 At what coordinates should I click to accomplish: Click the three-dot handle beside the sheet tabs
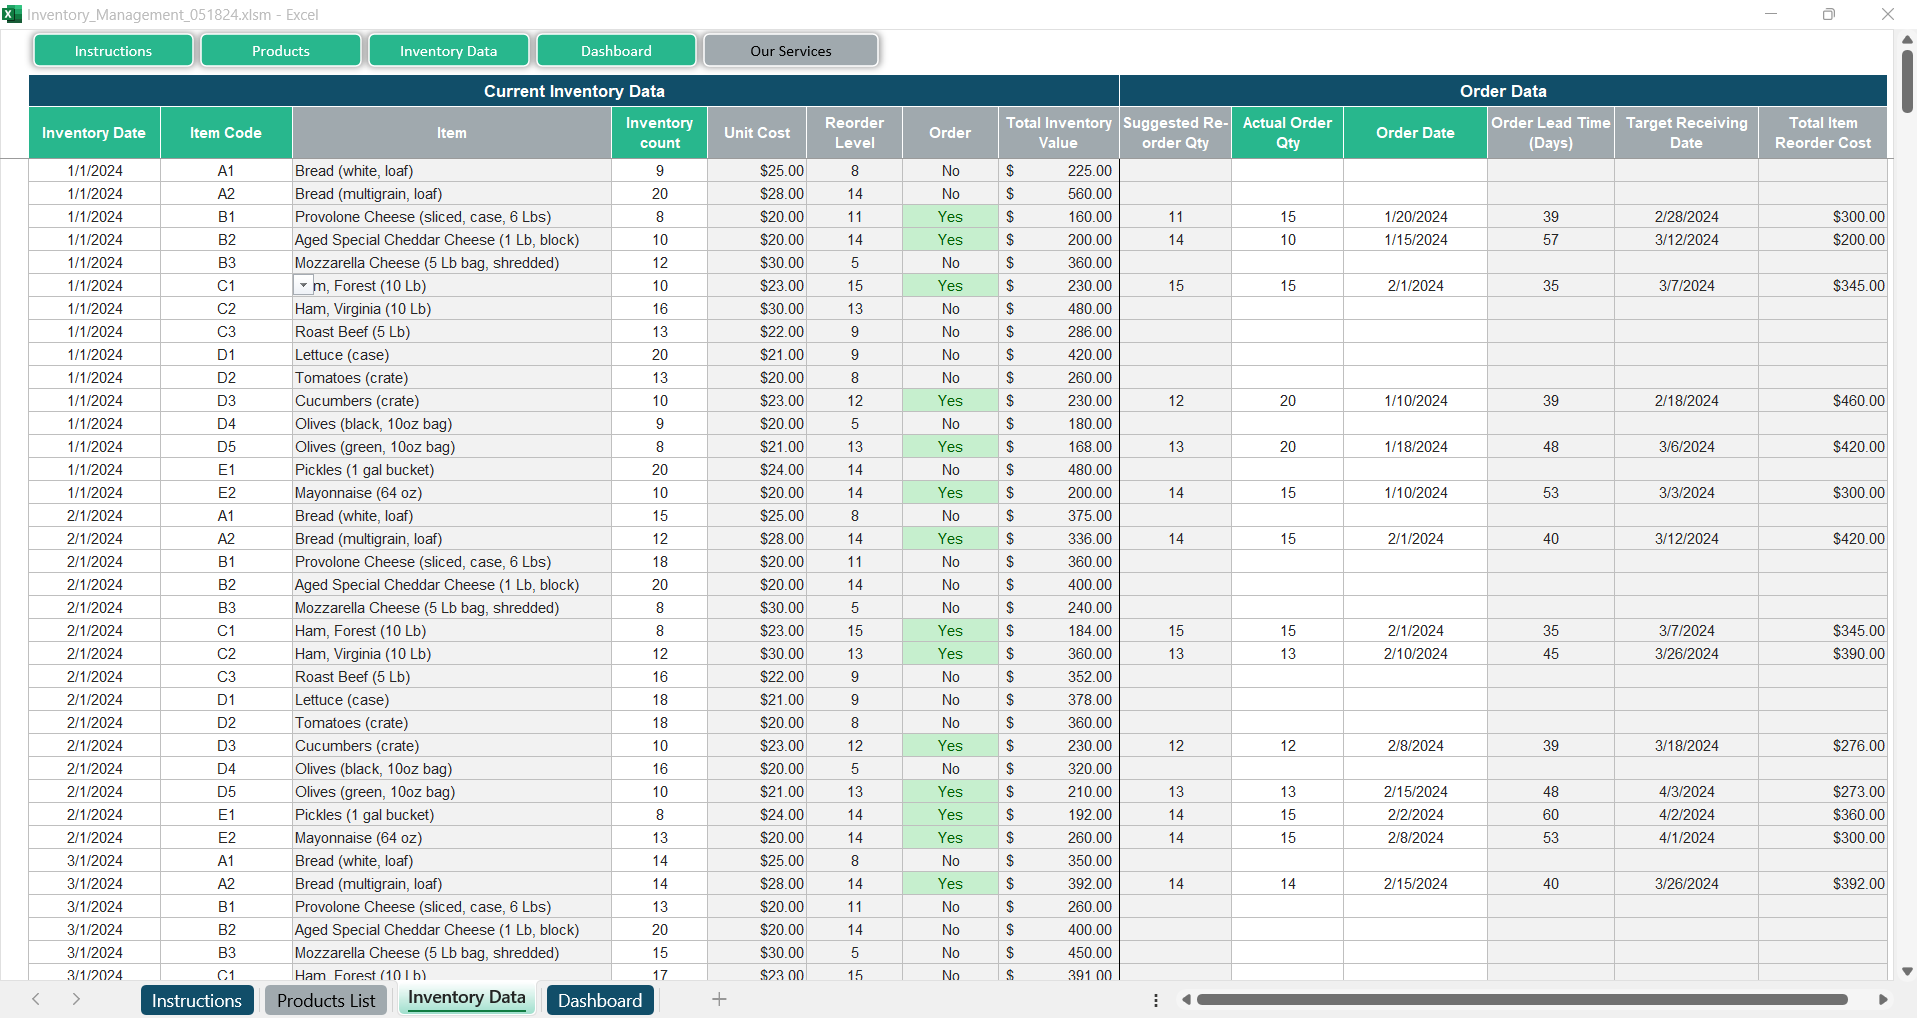coord(1155,1000)
